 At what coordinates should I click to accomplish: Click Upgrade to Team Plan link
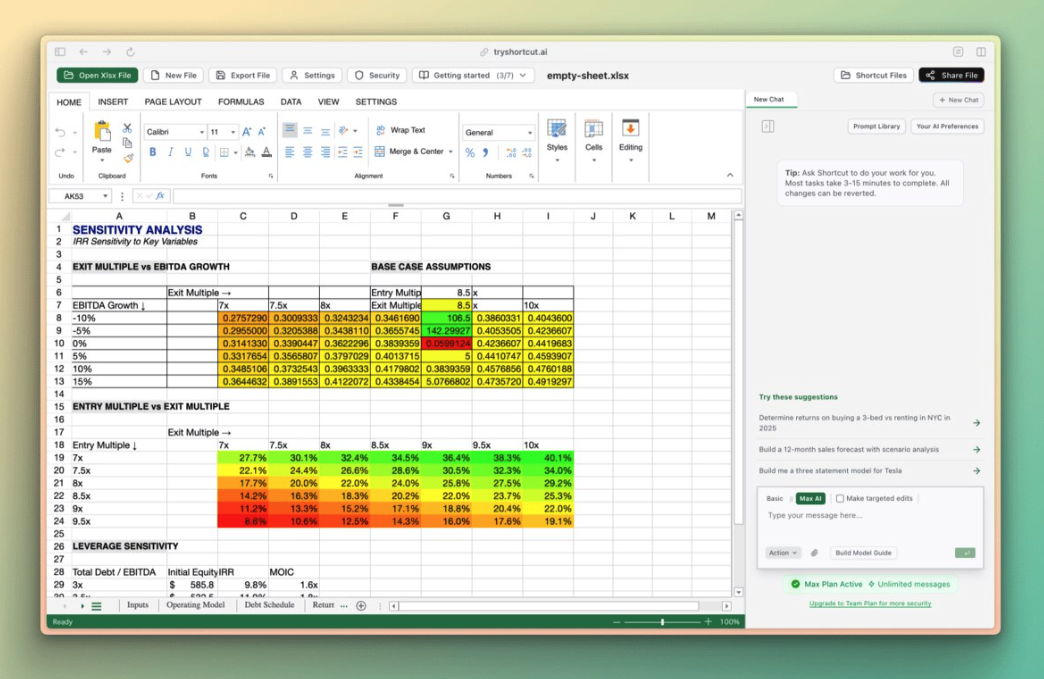click(x=870, y=603)
